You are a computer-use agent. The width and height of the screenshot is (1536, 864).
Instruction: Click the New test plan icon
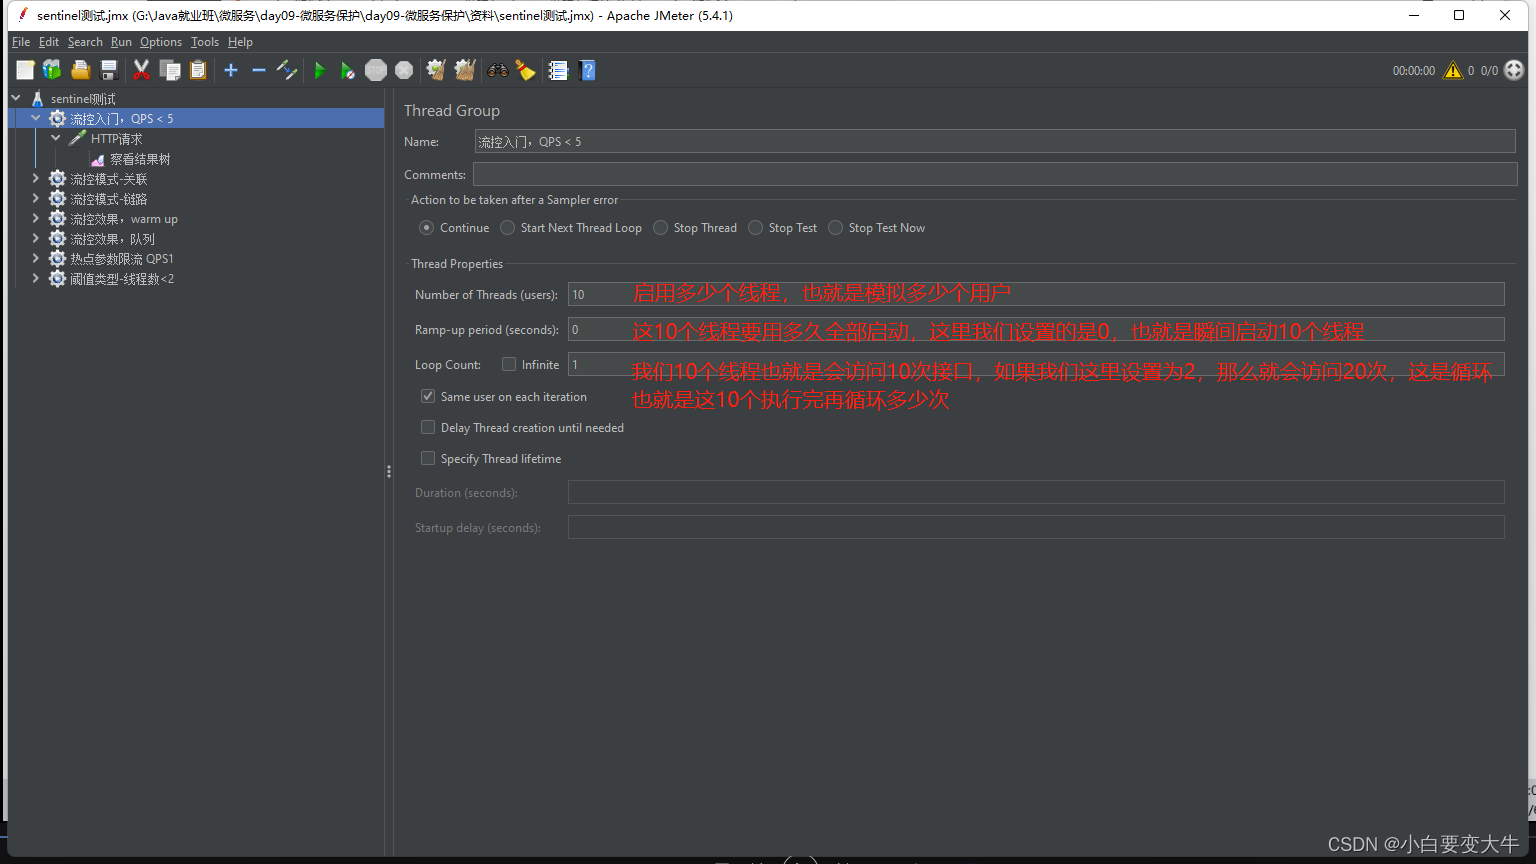coord(25,70)
